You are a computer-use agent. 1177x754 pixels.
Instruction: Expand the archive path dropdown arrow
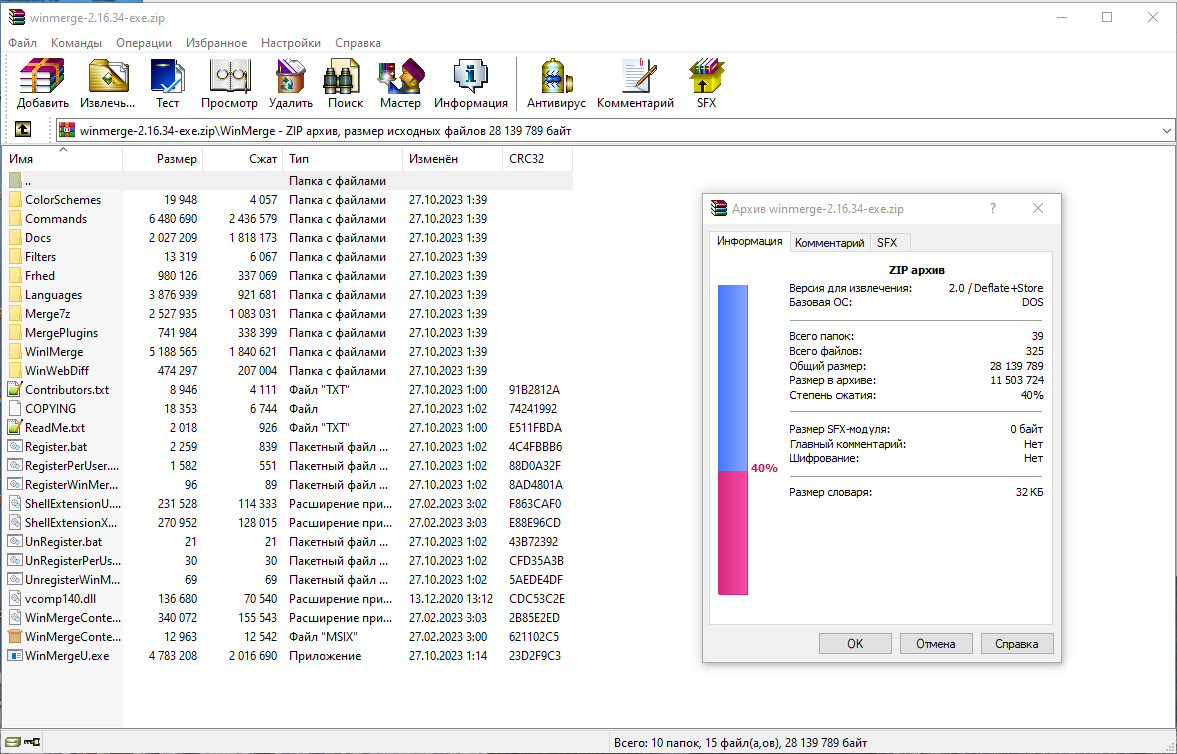pos(1166,131)
